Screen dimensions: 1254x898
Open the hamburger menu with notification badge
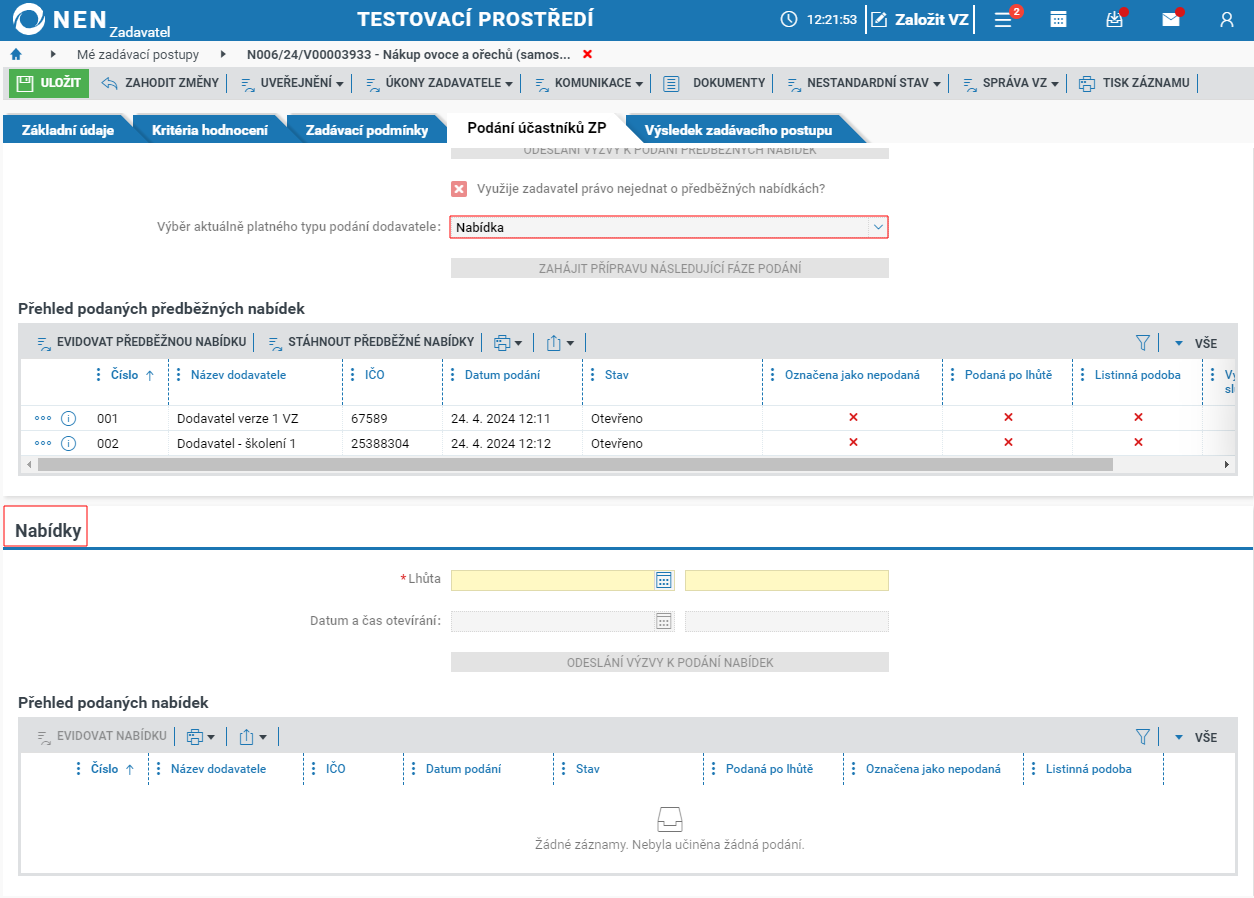pyautogui.click(x=1005, y=19)
